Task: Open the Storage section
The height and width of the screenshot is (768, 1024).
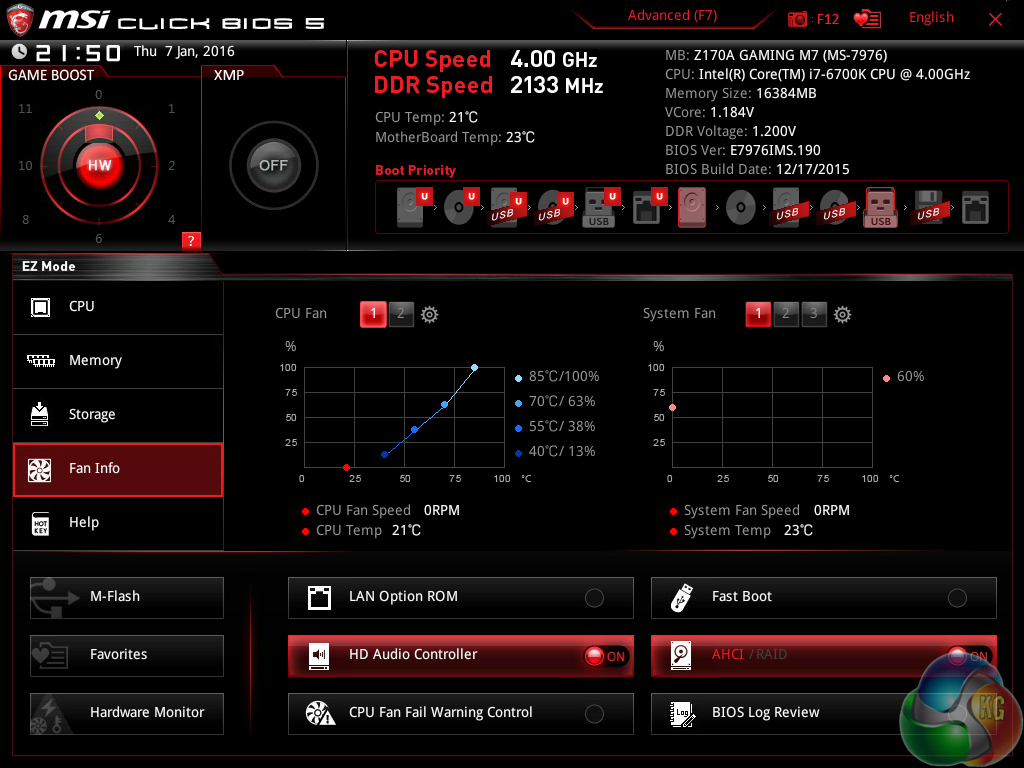Action: 118,415
